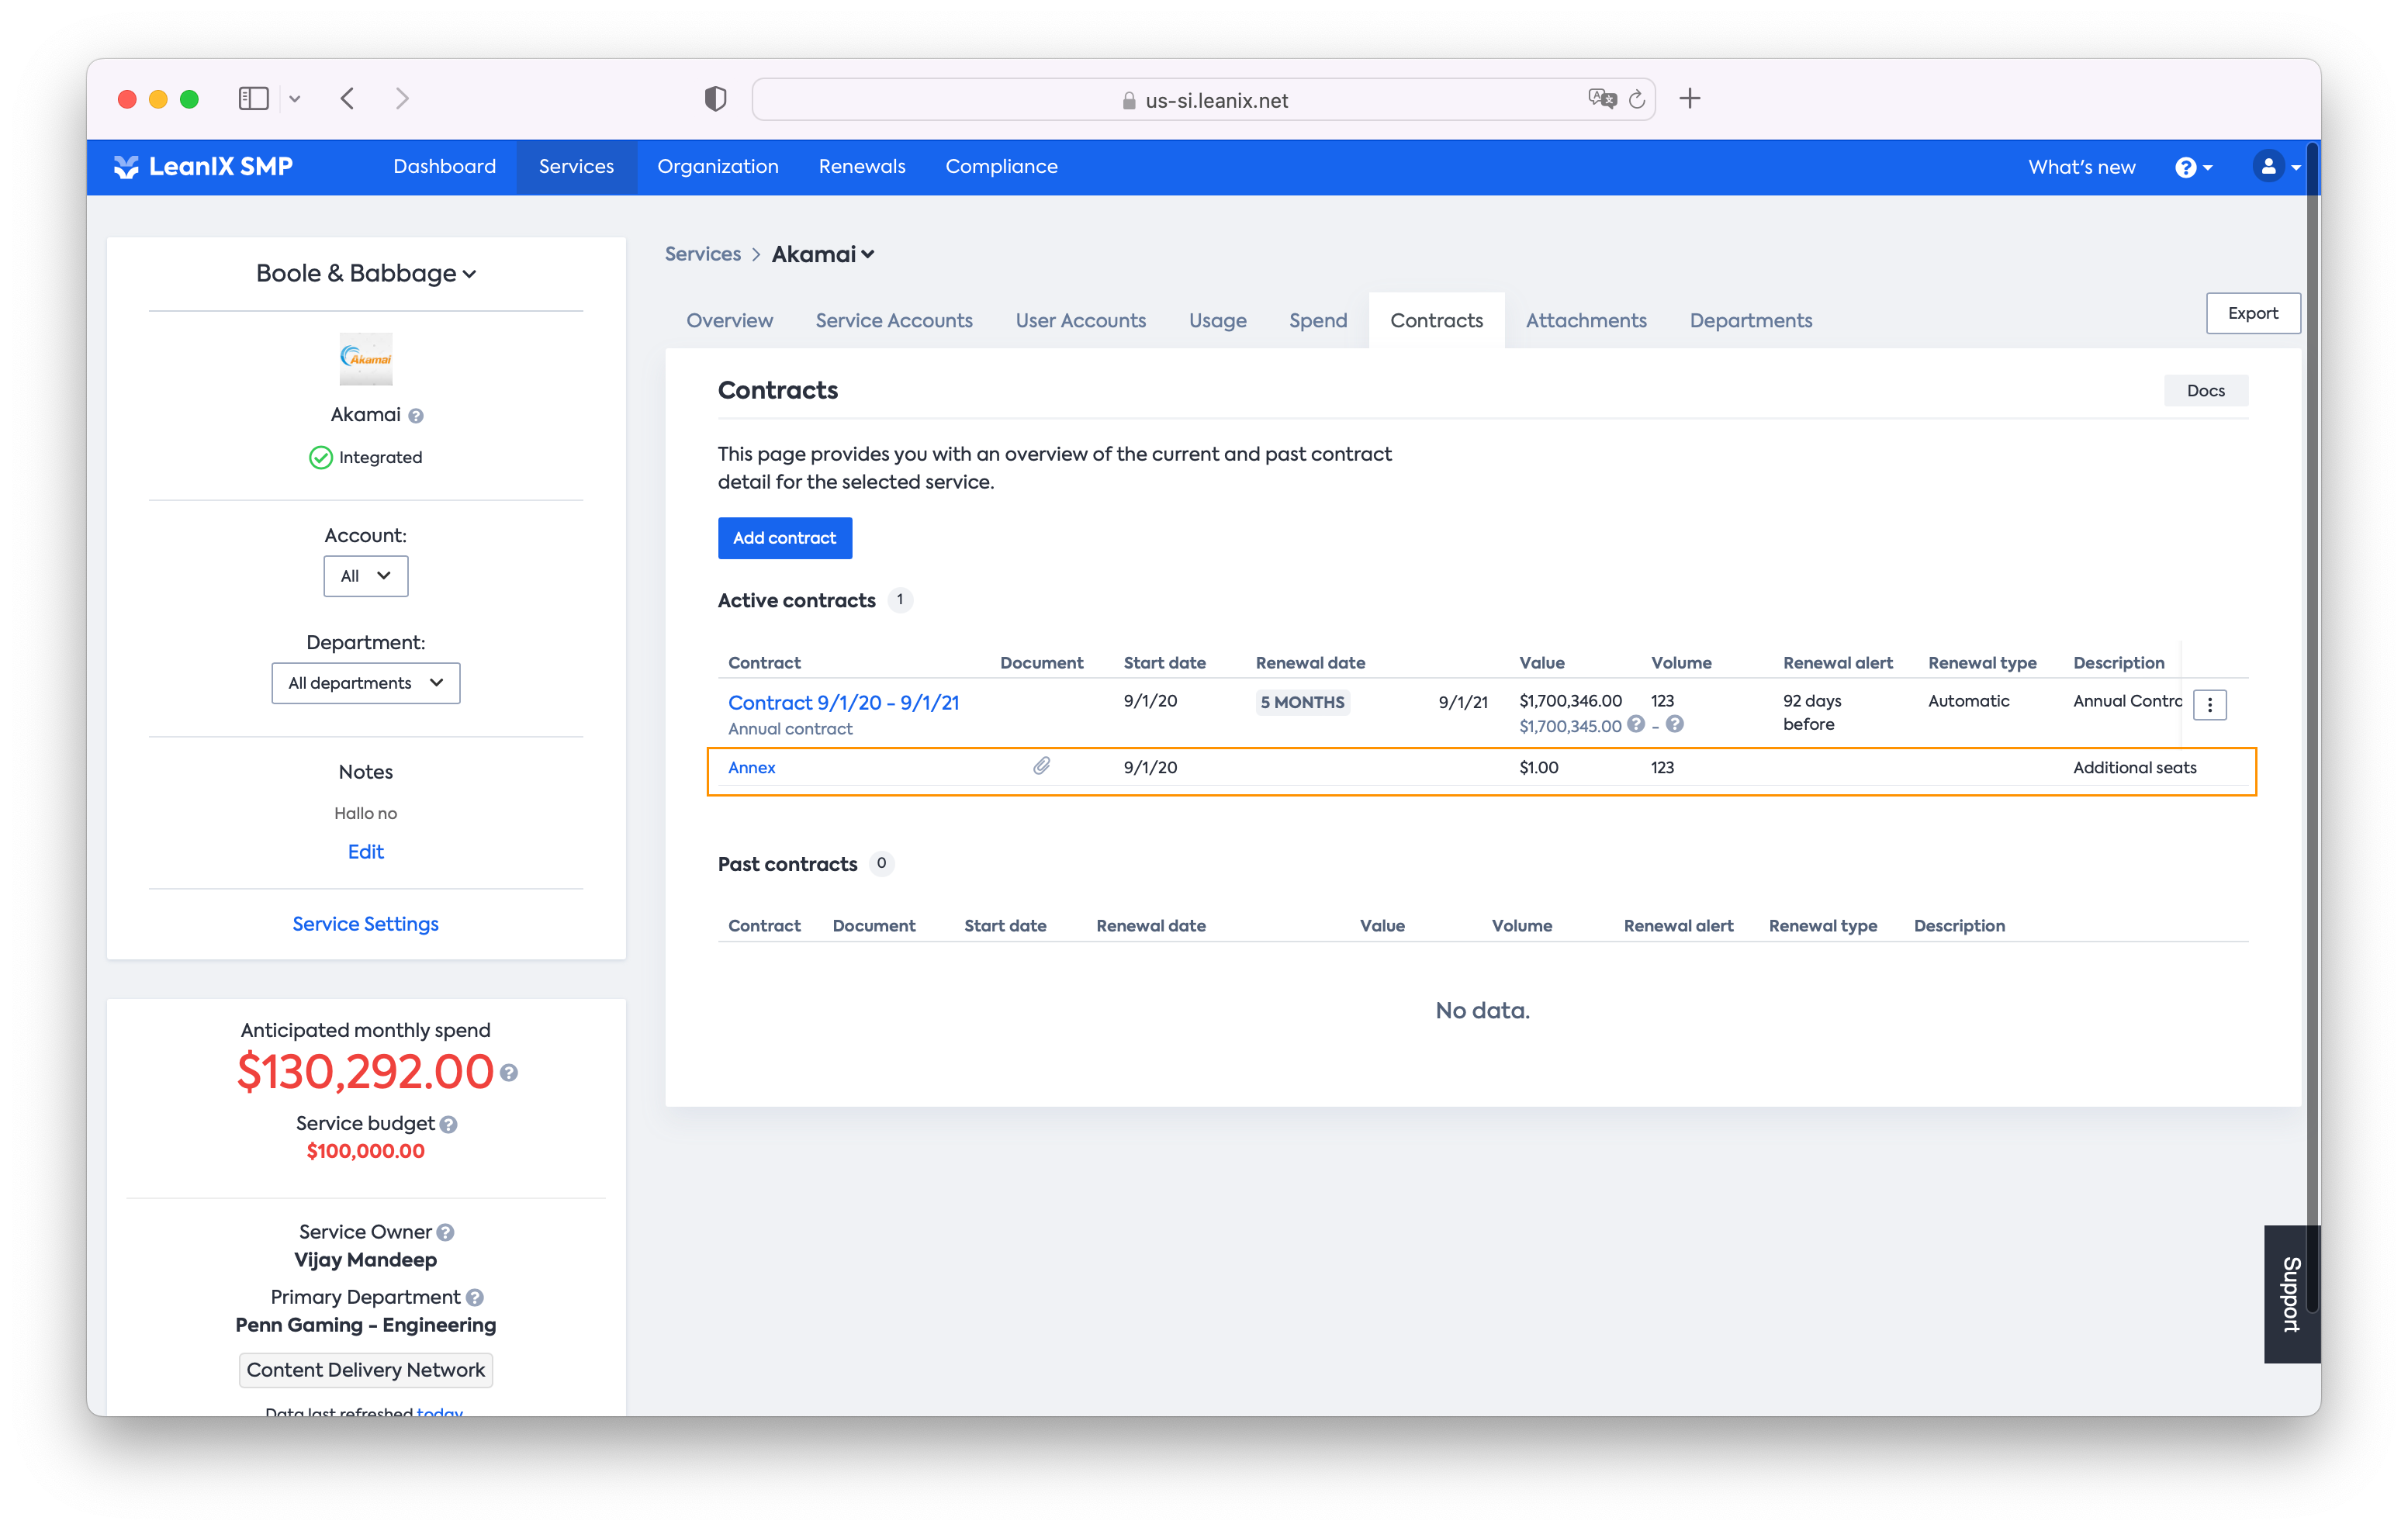2408x1531 pixels.
Task: Open a new tab with the plus icon
Action: [x=1690, y=98]
